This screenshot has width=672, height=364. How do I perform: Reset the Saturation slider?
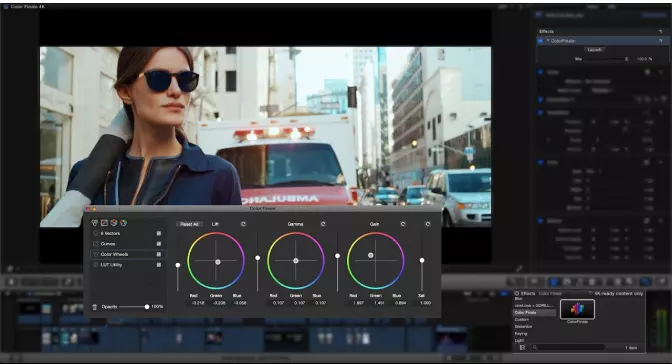(428, 224)
